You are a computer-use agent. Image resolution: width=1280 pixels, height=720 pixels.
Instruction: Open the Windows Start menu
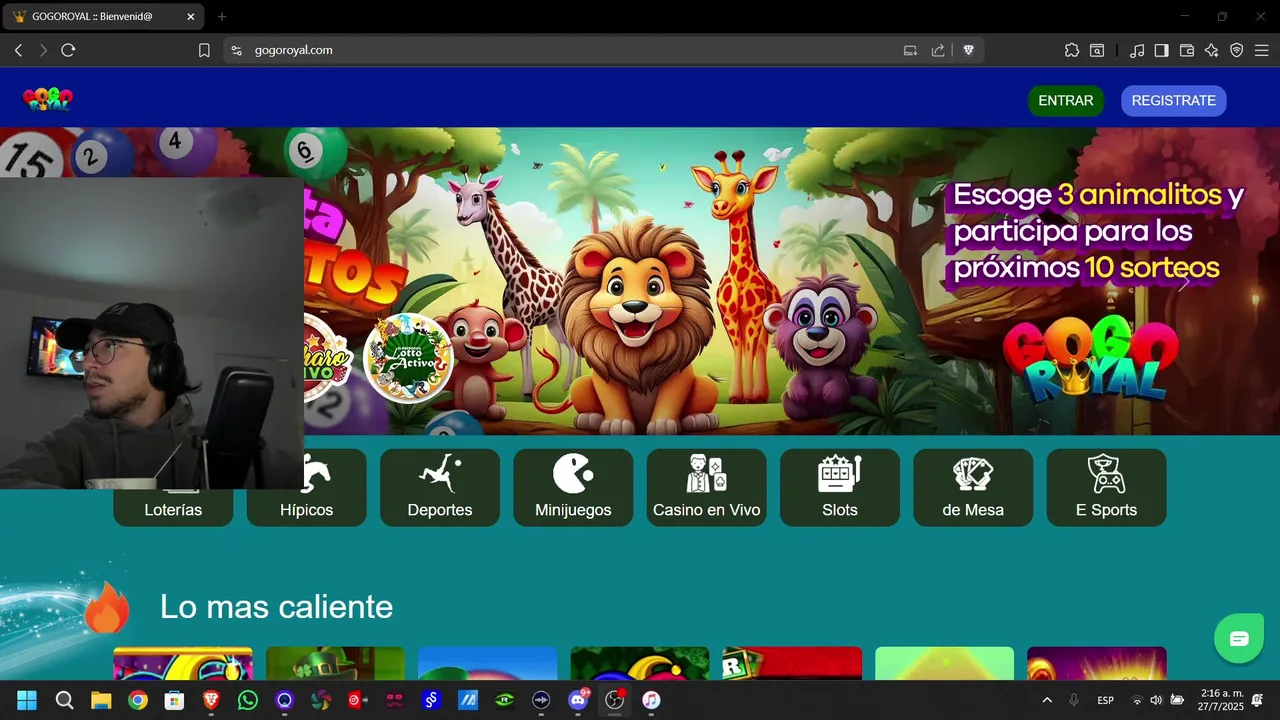pyautogui.click(x=27, y=700)
